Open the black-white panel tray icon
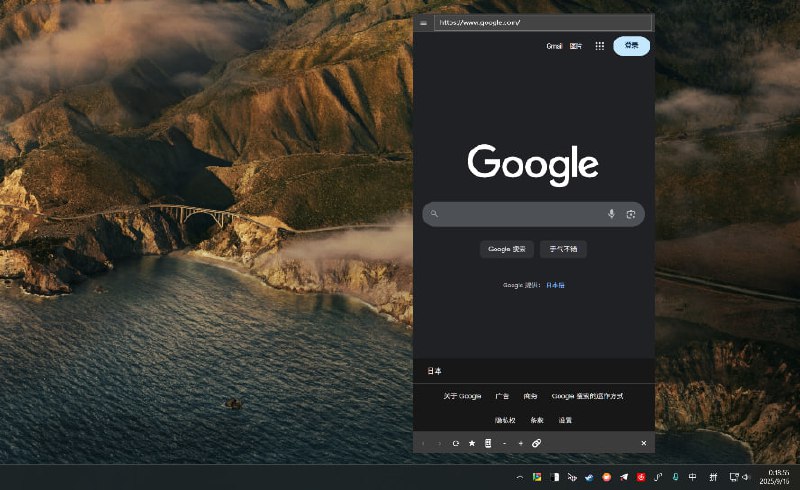This screenshot has width=800, height=490. pos(555,477)
